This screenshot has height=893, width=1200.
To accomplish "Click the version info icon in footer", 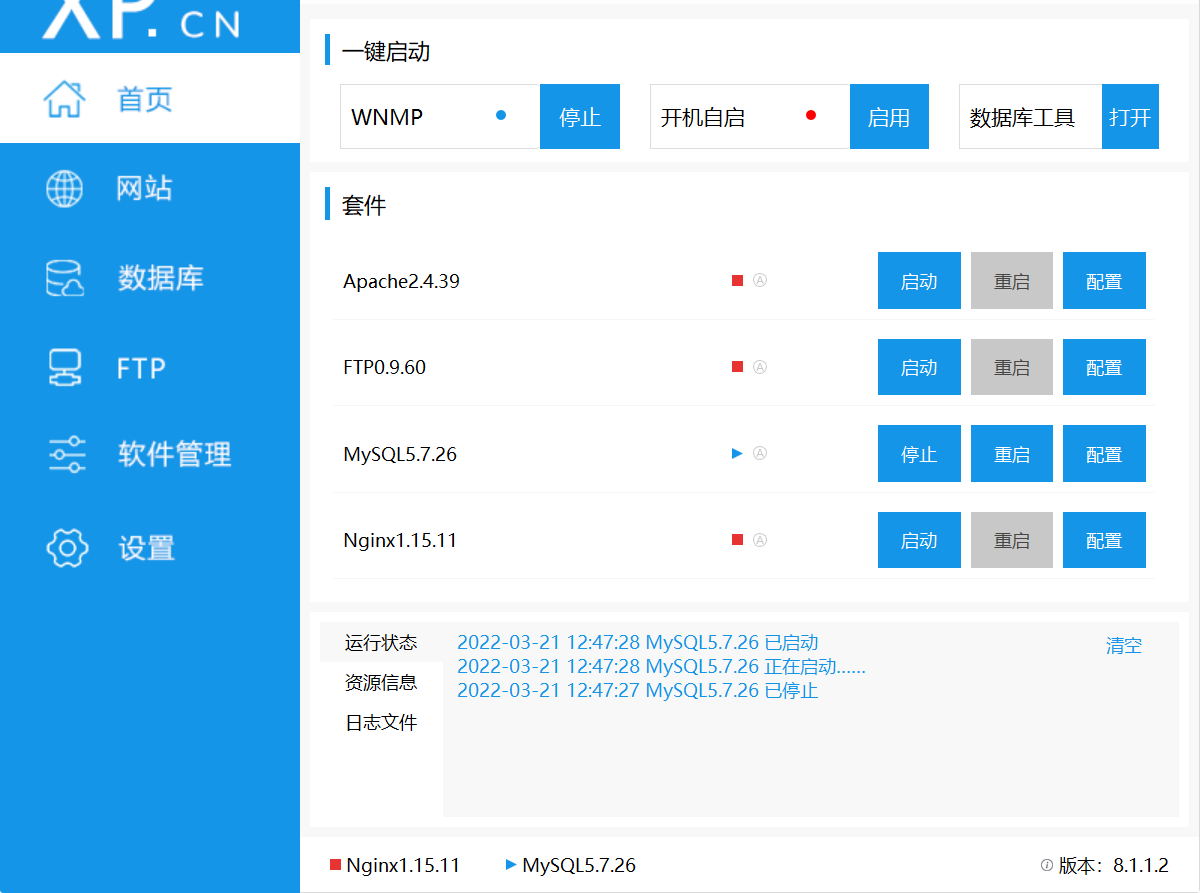I will click(x=1047, y=865).
